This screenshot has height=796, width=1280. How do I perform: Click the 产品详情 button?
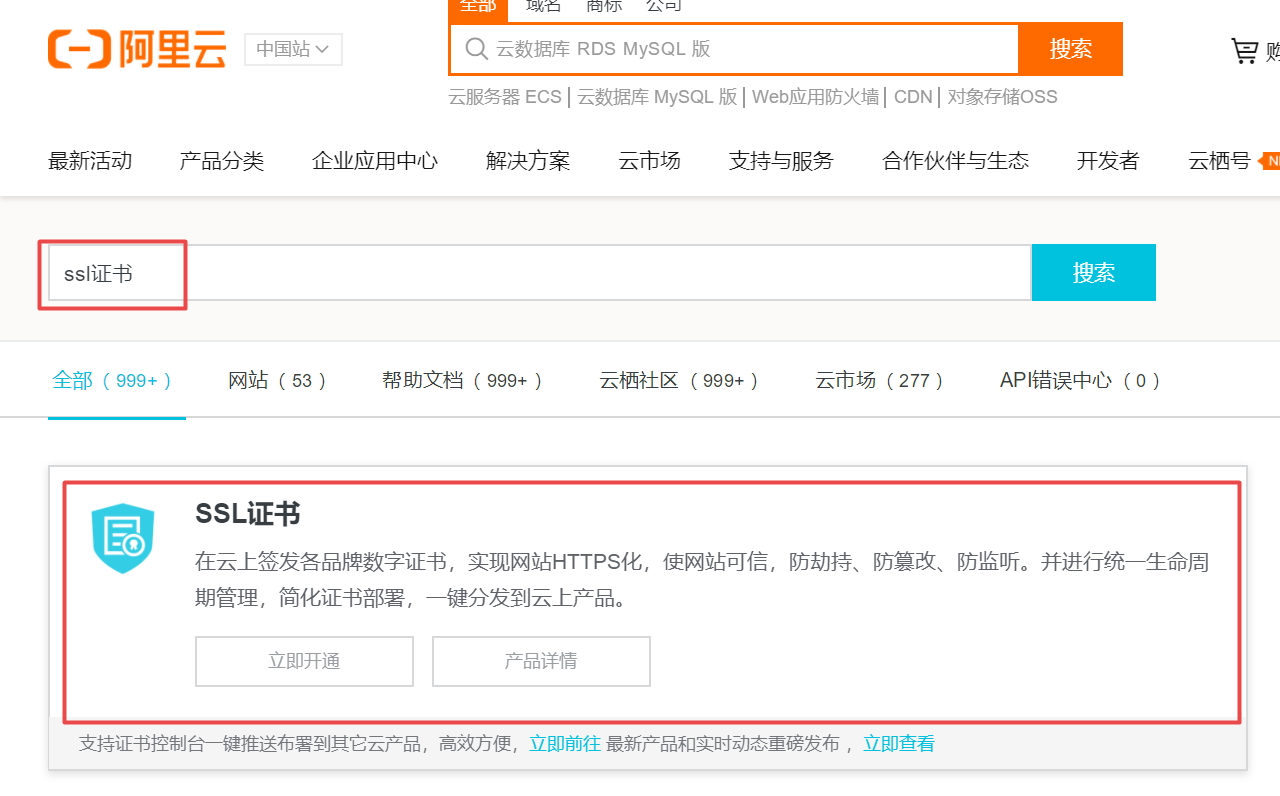tap(541, 661)
